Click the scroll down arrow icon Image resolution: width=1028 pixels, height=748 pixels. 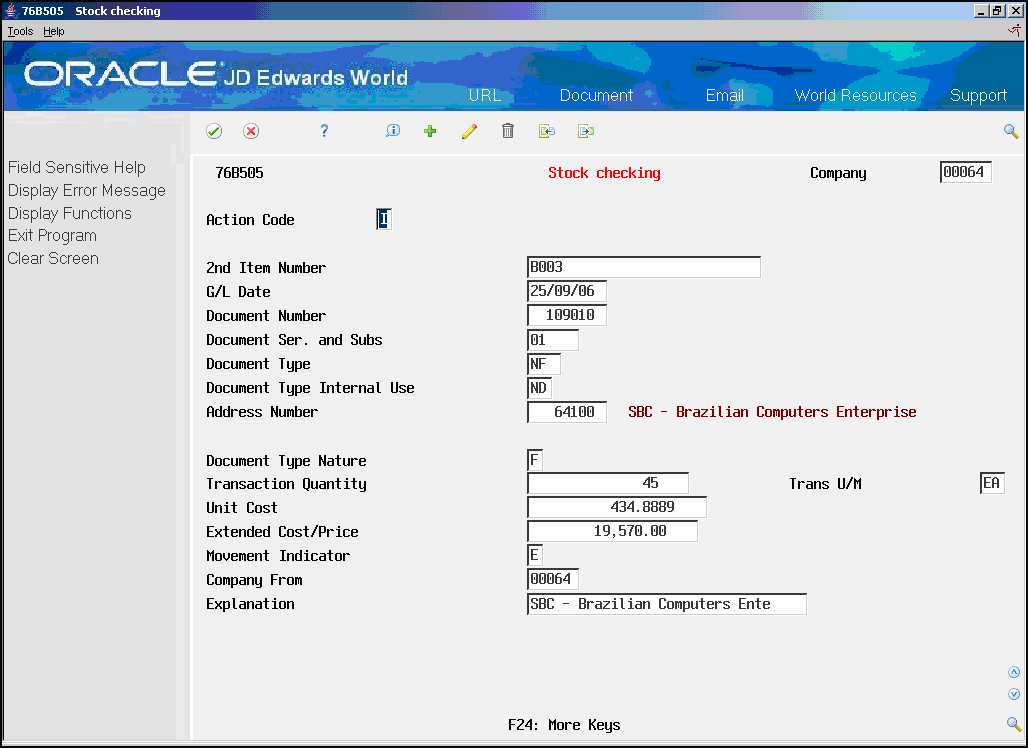(1014, 694)
